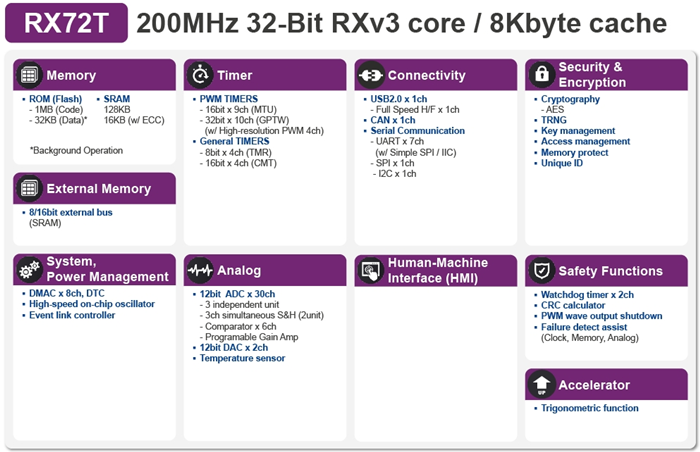Screen dimensions: 700x452
Task: Click Access management entry
Action: 585,142
